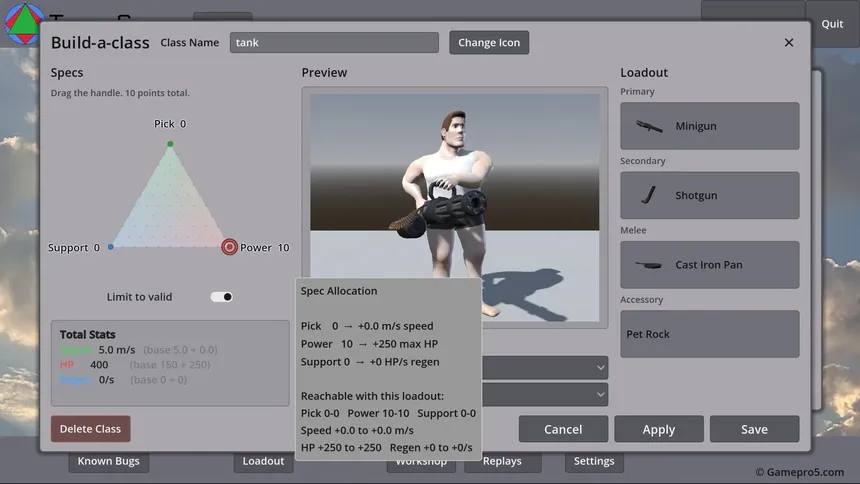The width and height of the screenshot is (860, 484).
Task: Open the Minigun primary weapon slot
Action: (710, 126)
